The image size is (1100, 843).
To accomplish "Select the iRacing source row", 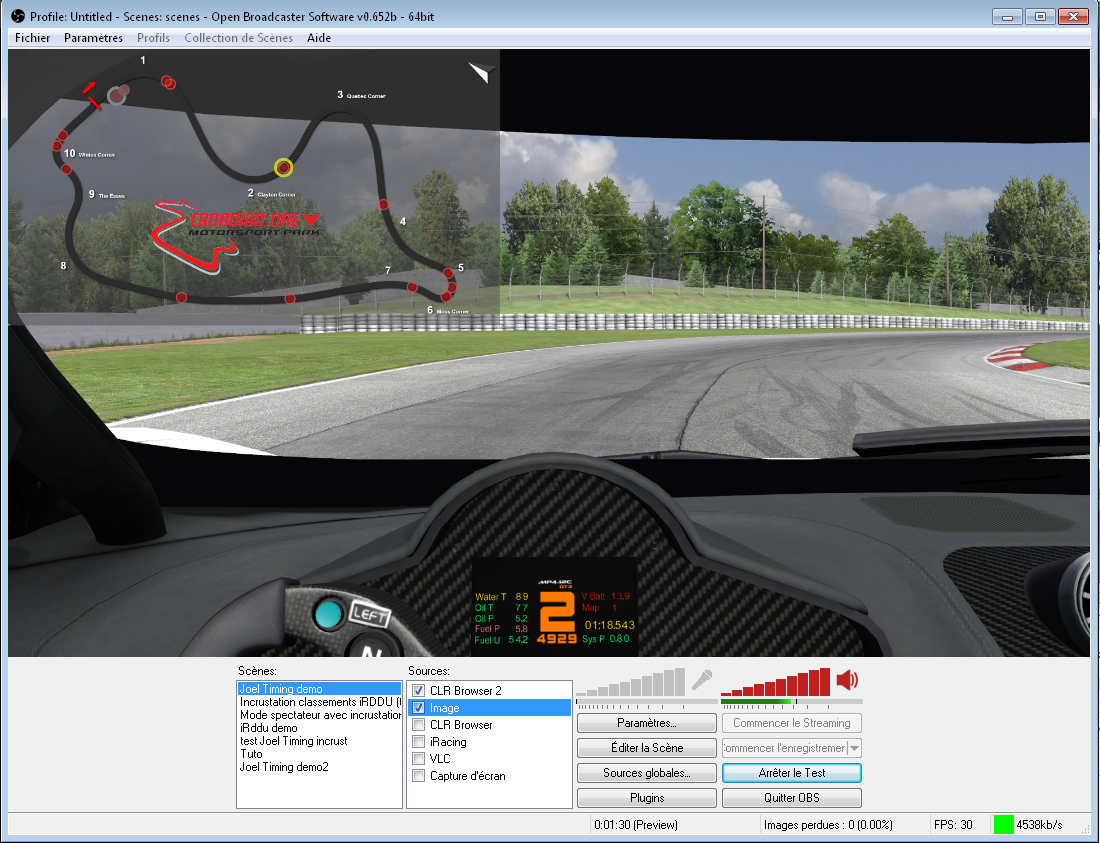I will tap(490, 741).
